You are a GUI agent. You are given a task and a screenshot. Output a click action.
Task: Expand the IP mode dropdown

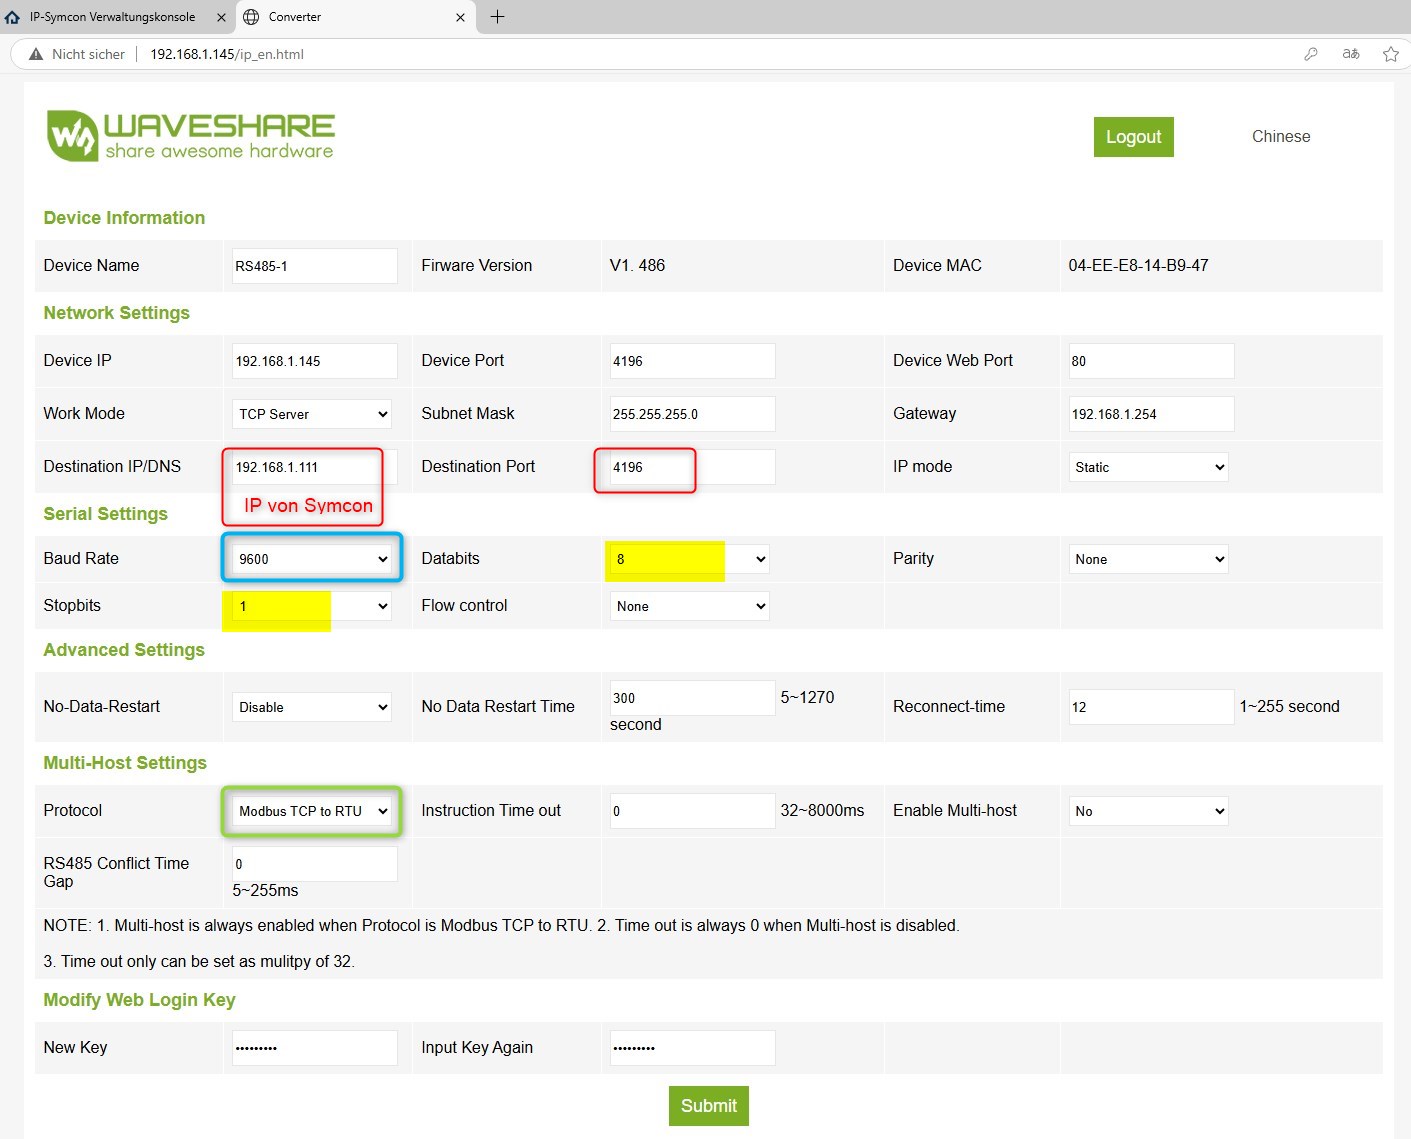coord(1148,467)
